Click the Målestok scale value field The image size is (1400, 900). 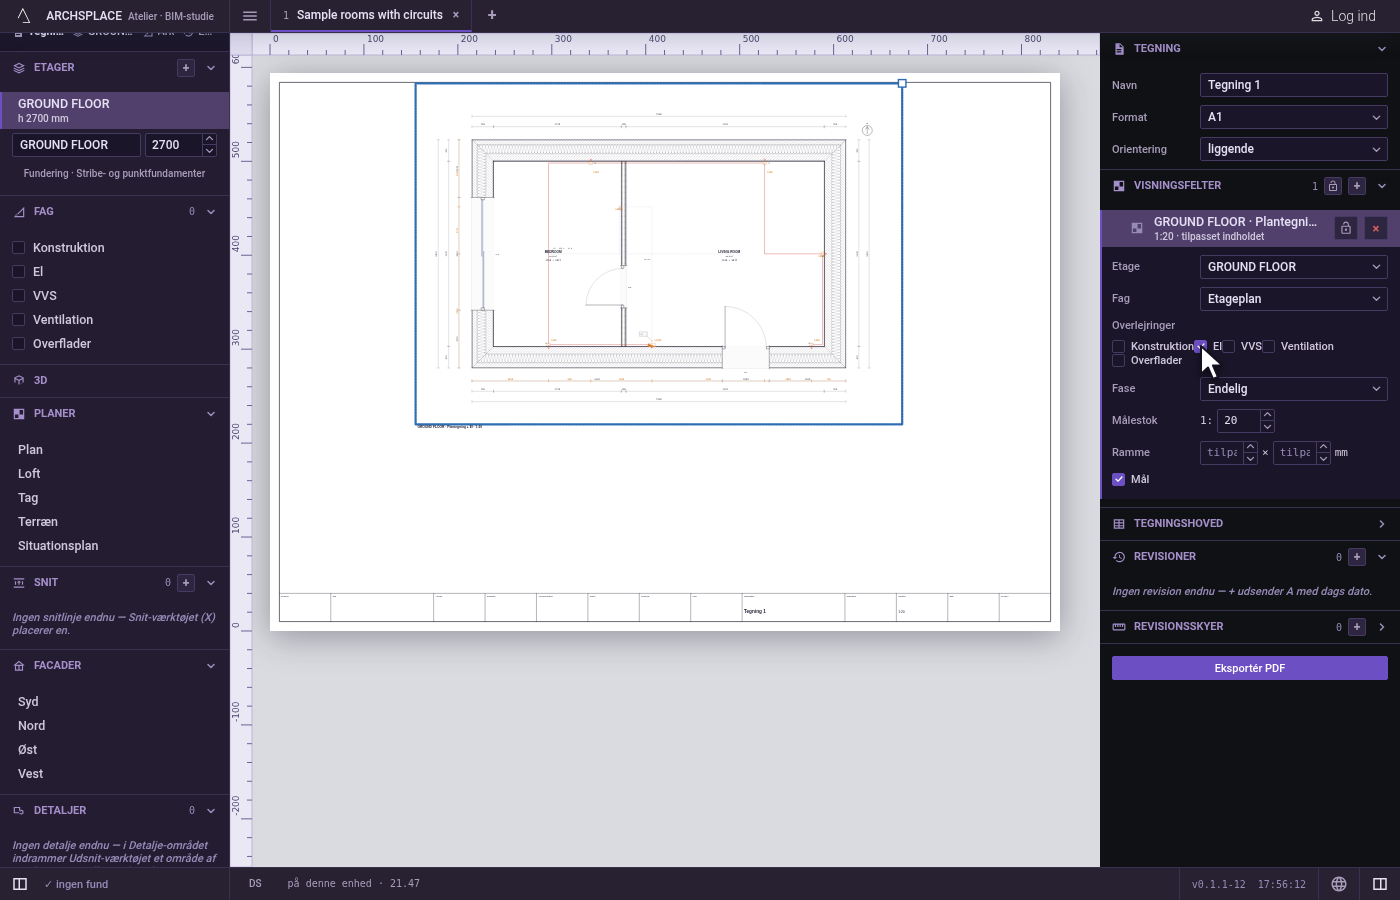tap(1238, 421)
